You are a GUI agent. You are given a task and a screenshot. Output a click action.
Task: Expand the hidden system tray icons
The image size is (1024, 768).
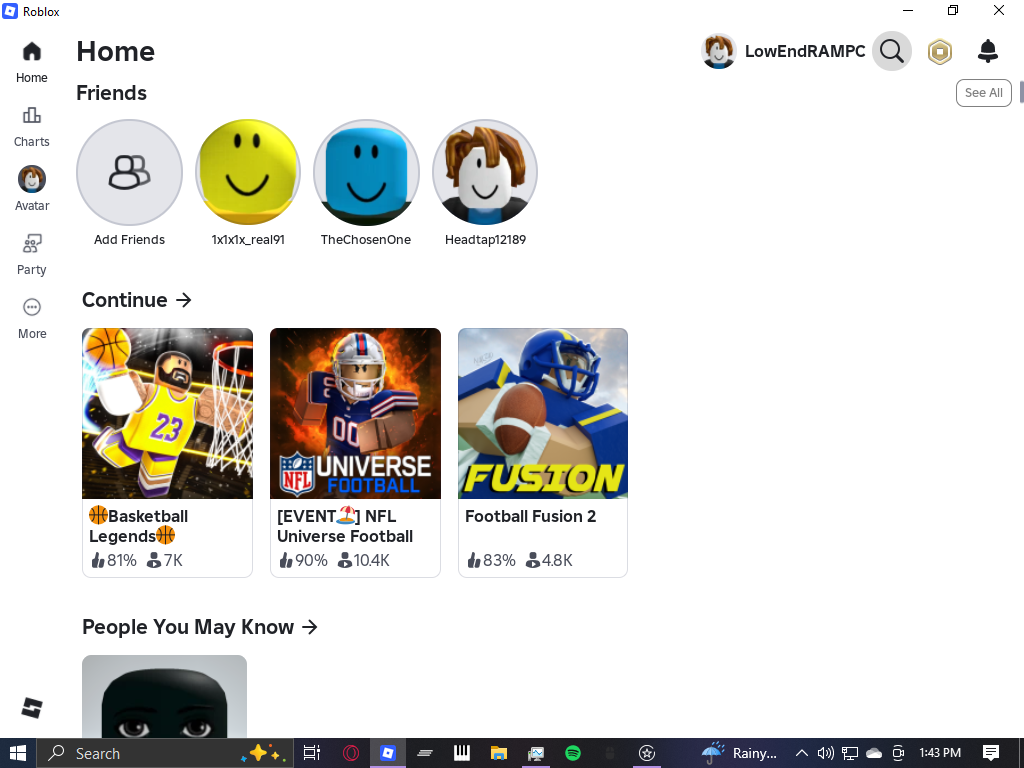pyautogui.click(x=801, y=753)
